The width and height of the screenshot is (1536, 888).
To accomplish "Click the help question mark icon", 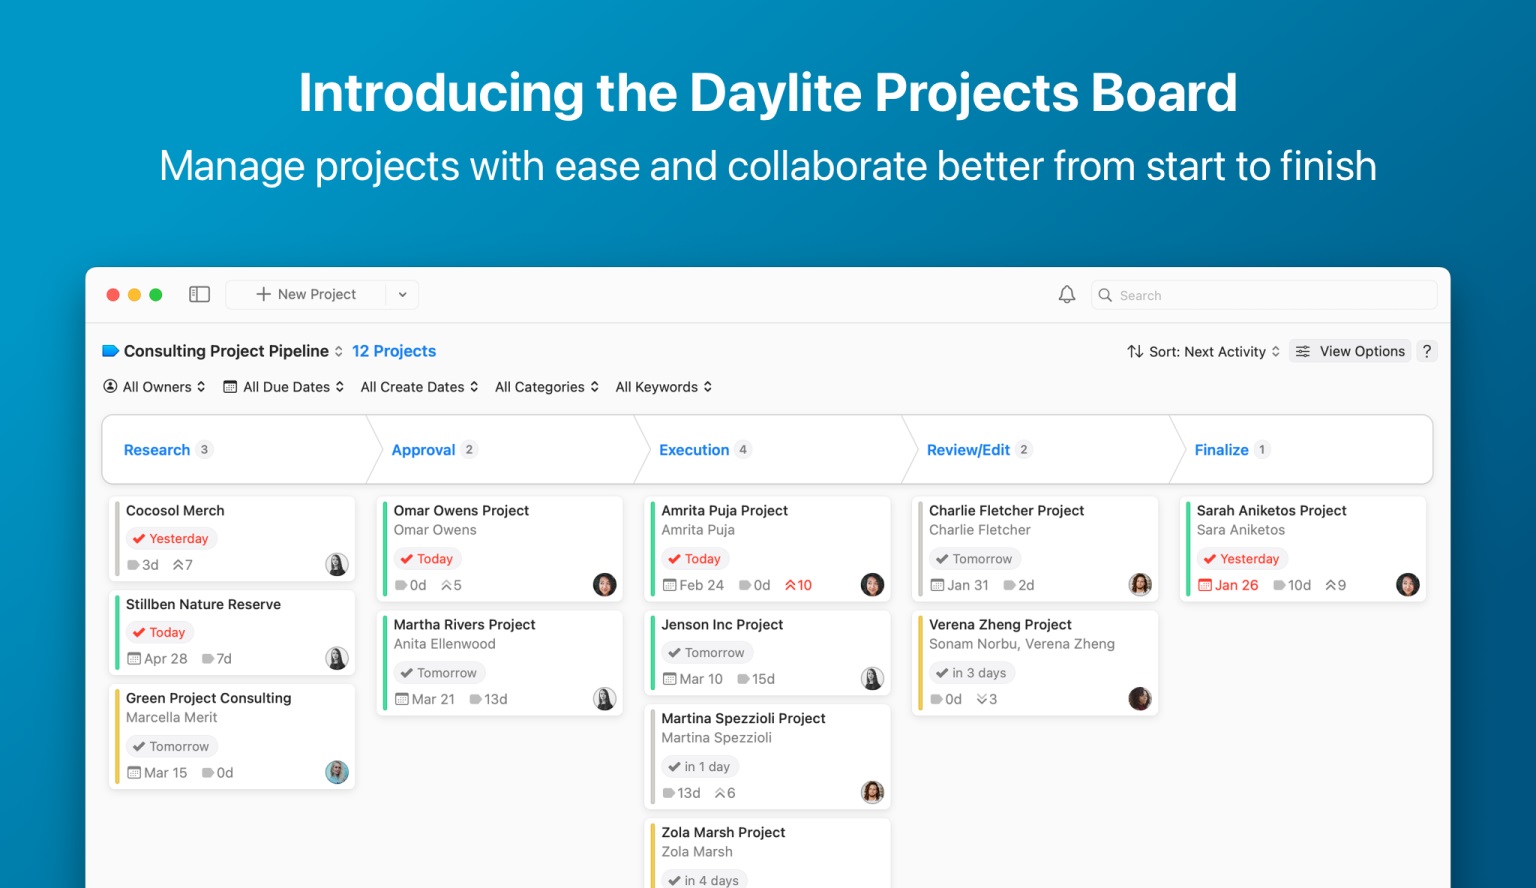I will coord(1427,351).
